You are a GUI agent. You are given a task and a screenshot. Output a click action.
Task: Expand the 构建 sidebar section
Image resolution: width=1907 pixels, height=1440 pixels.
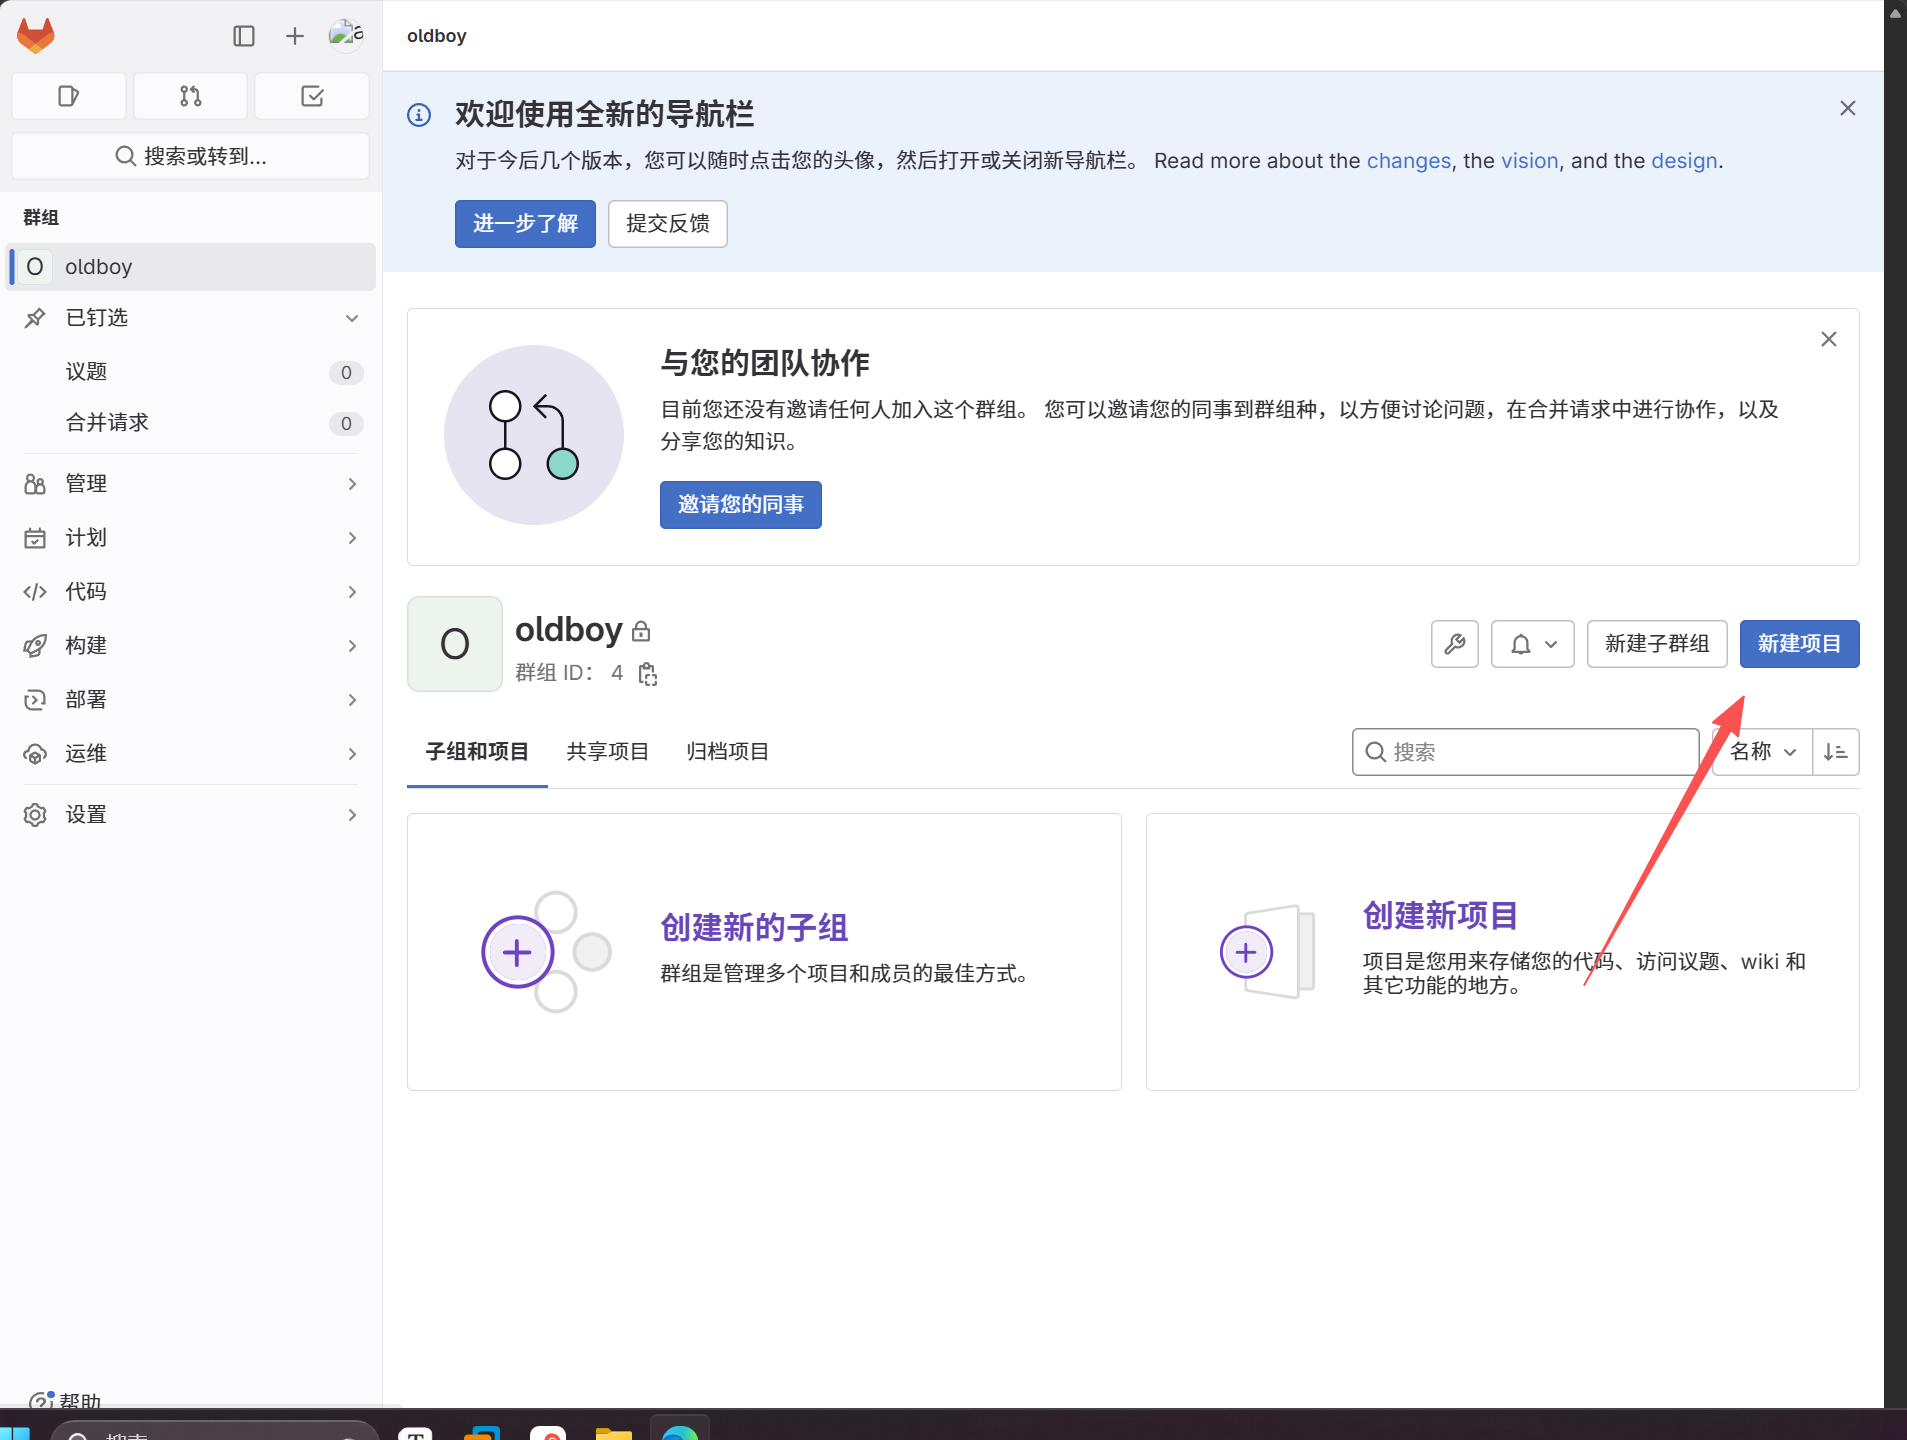click(x=190, y=646)
